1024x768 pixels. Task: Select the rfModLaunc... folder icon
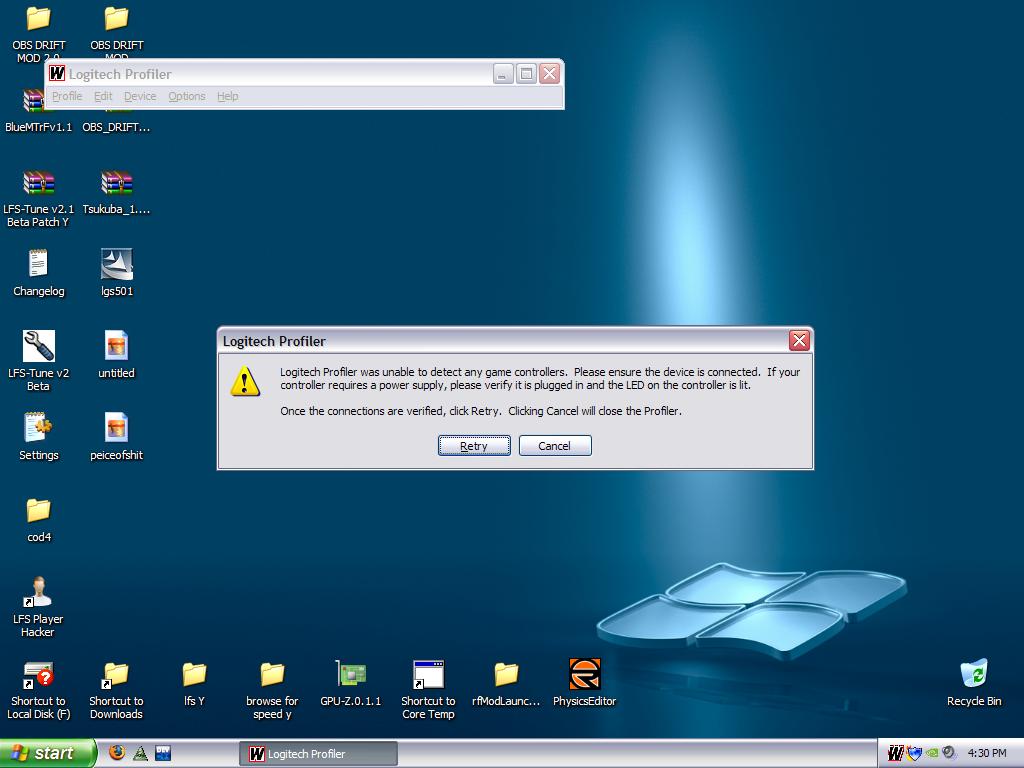(x=506, y=675)
